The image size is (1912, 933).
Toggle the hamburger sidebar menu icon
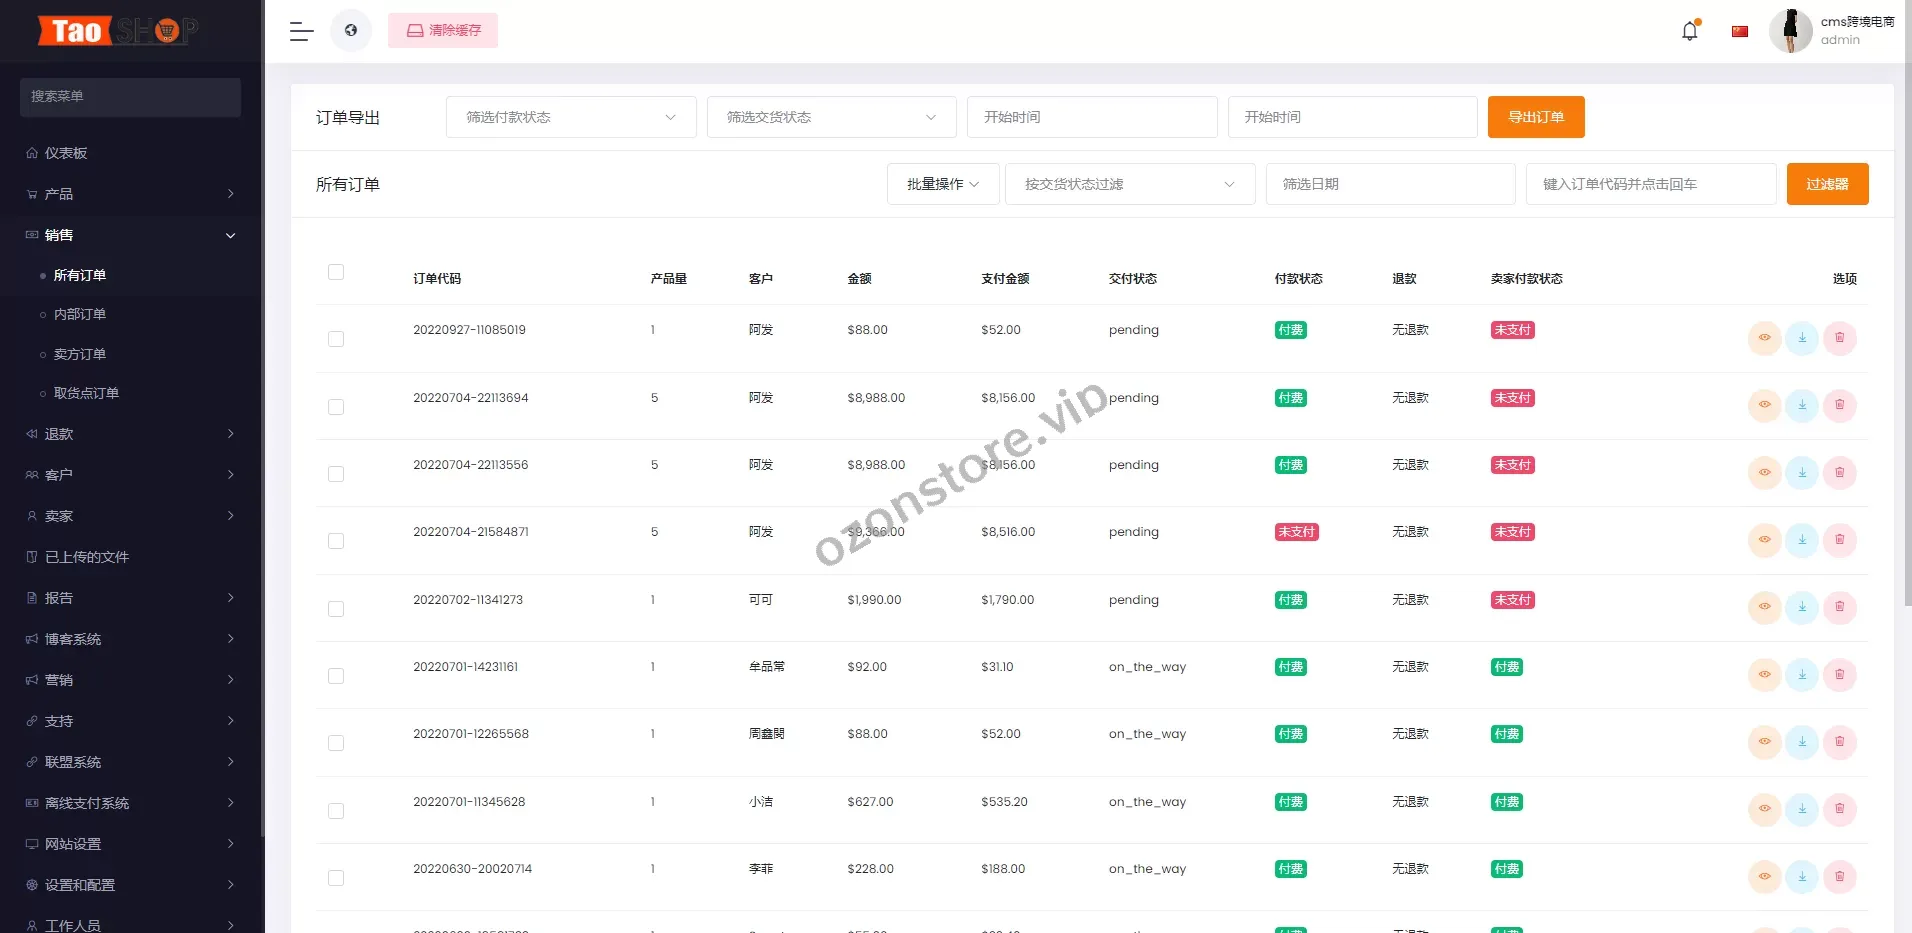tap(301, 31)
